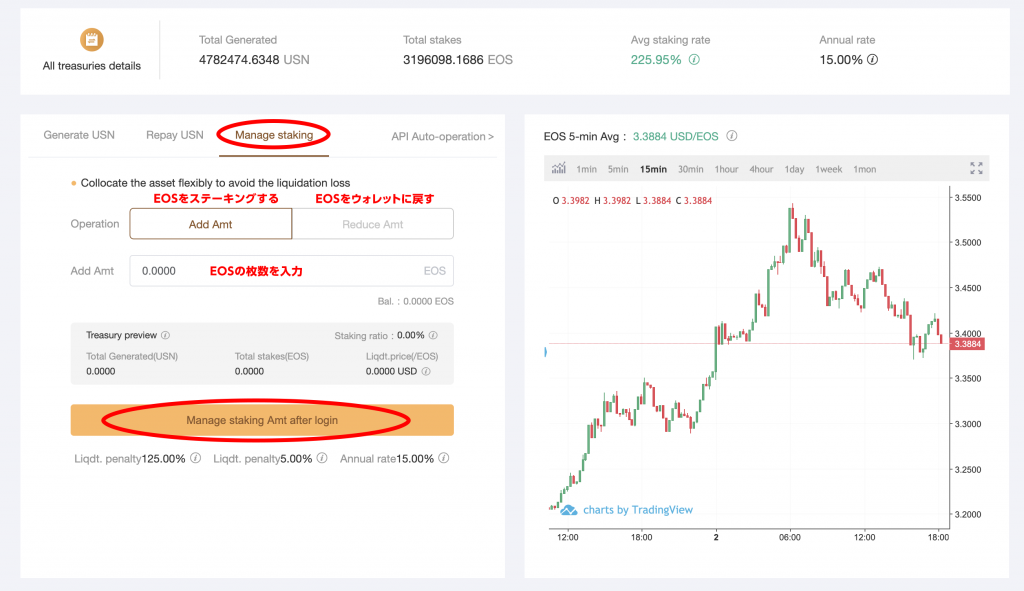The image size is (1024, 591).
Task: Select the Reduce Amt operation
Action: [x=372, y=224]
